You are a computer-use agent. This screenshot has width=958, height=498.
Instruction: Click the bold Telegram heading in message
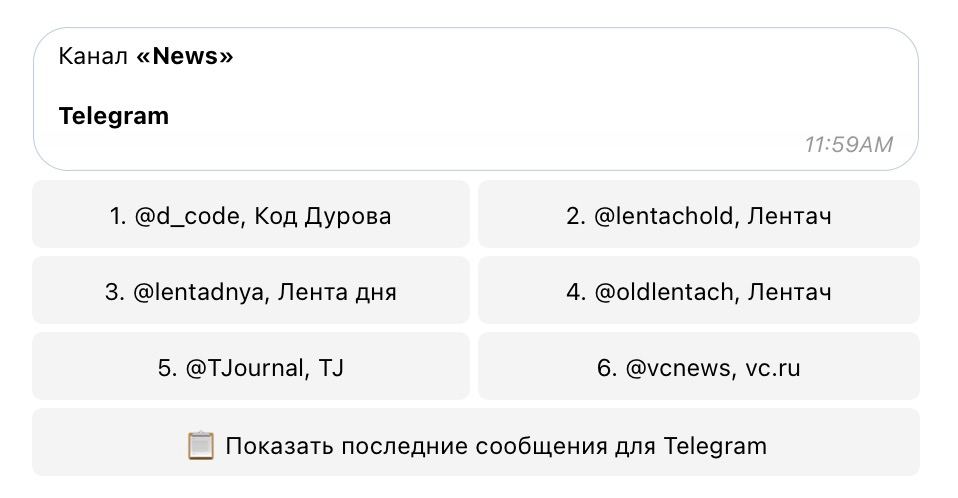(x=114, y=116)
